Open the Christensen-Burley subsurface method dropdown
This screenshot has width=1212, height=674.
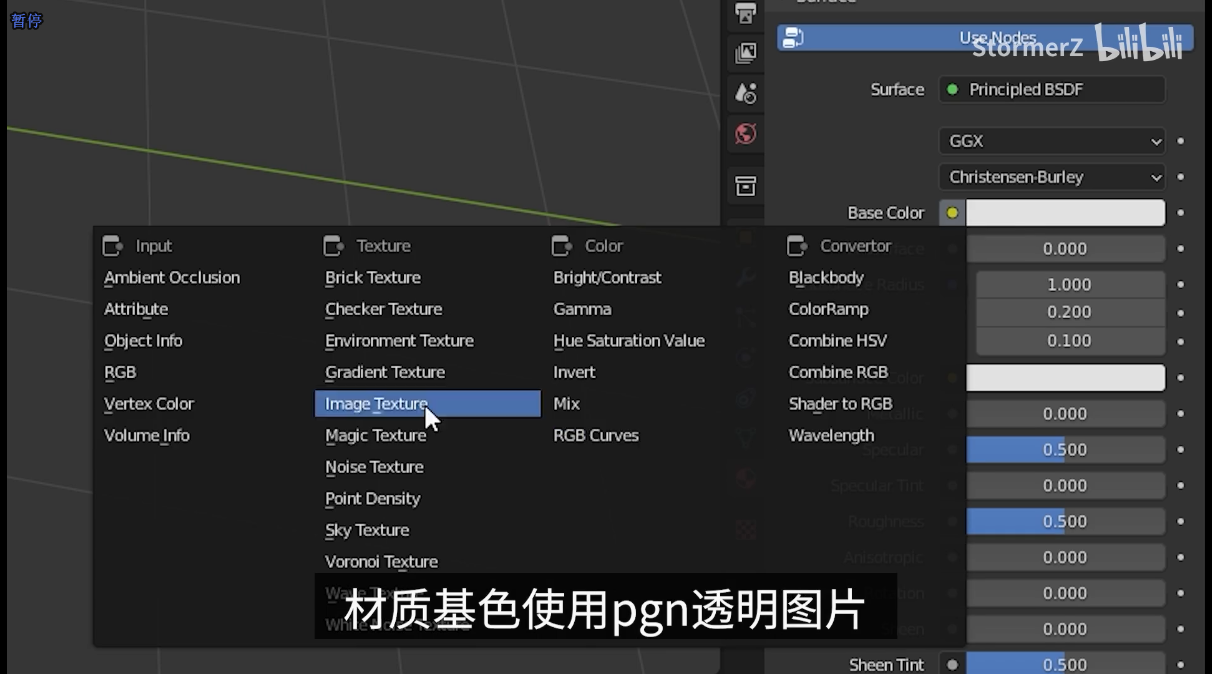pyautogui.click(x=1051, y=177)
